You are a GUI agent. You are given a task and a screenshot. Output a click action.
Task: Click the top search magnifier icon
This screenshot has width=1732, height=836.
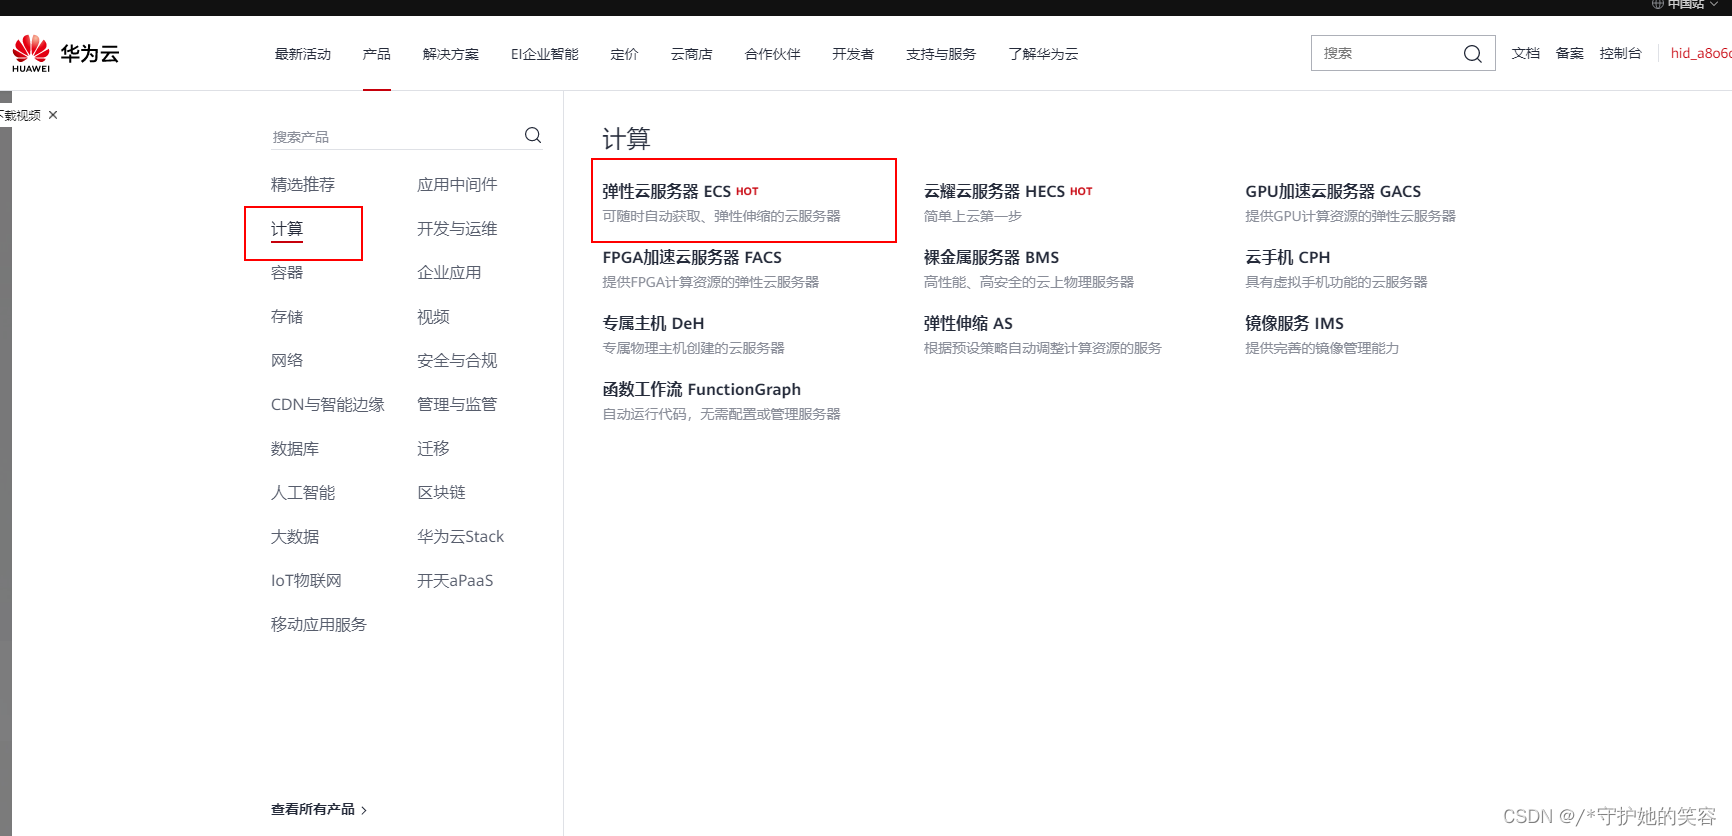click(x=1472, y=54)
